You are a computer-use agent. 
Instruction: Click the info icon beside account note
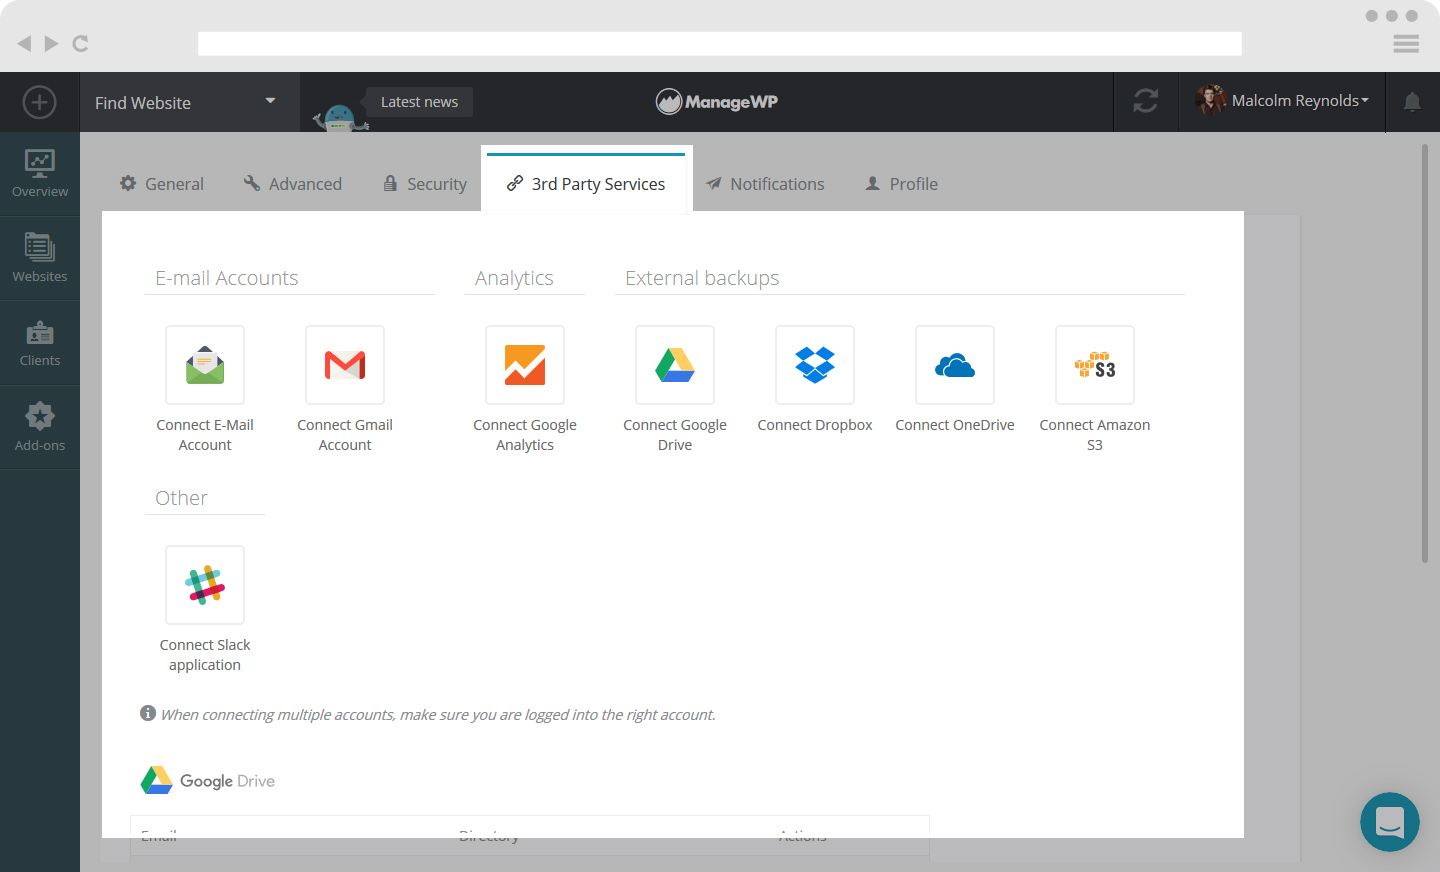(x=148, y=713)
